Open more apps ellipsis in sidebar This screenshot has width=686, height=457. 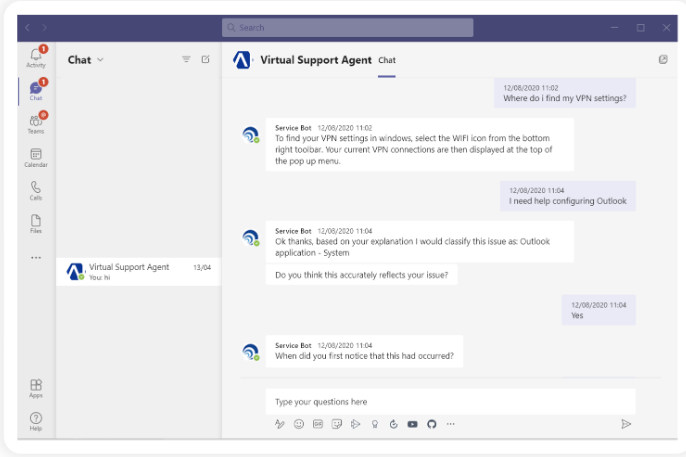pos(36,257)
